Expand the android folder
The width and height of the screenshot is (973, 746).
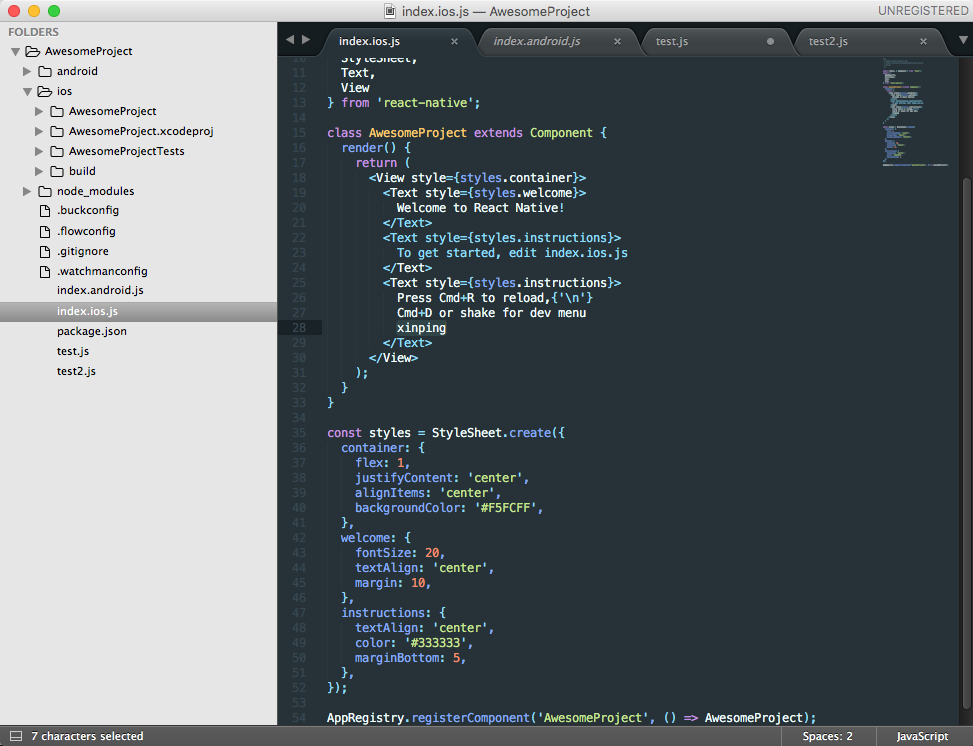(27, 71)
